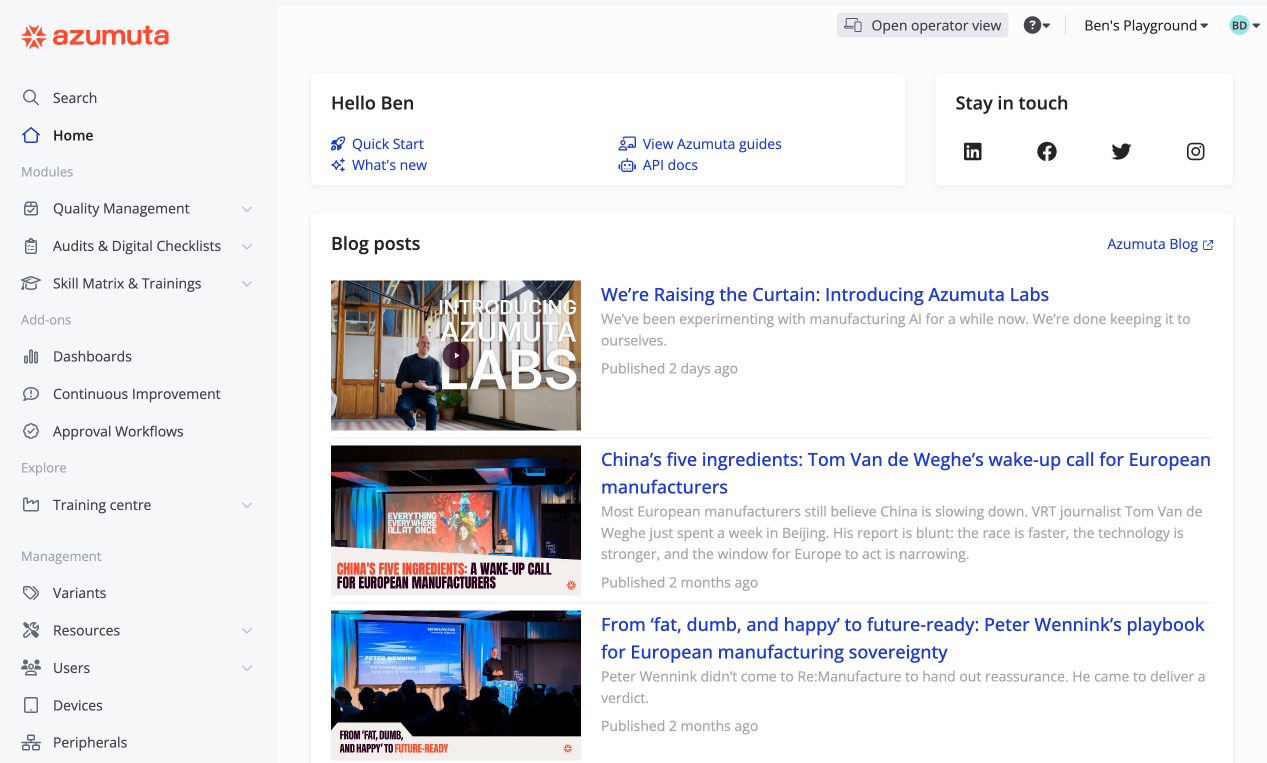Viewport: 1267px width, 763px height.
Task: Open the Azumuta Blog external link
Action: click(1160, 244)
